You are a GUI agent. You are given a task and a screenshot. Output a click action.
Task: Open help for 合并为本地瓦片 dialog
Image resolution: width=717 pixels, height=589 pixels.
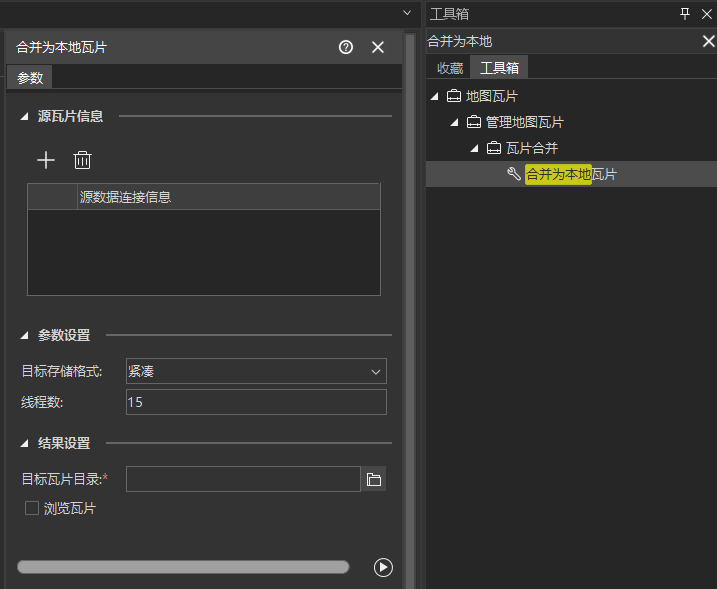pos(346,47)
